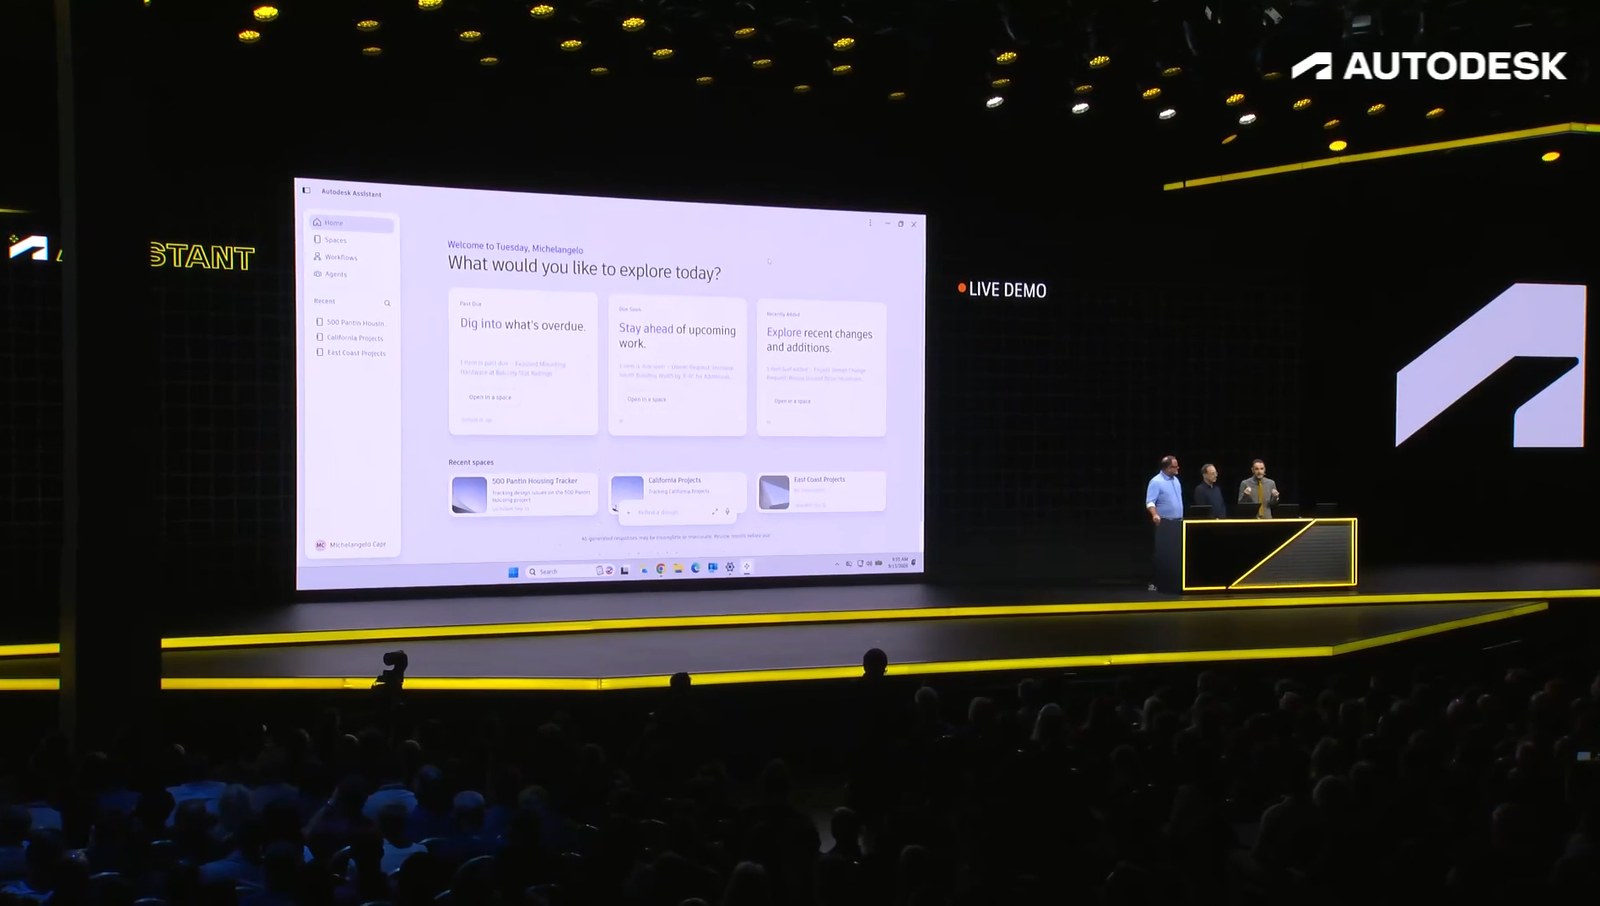Screen dimensions: 1600x906
Task: Click the expand icon in prompt box
Action: click(x=714, y=512)
